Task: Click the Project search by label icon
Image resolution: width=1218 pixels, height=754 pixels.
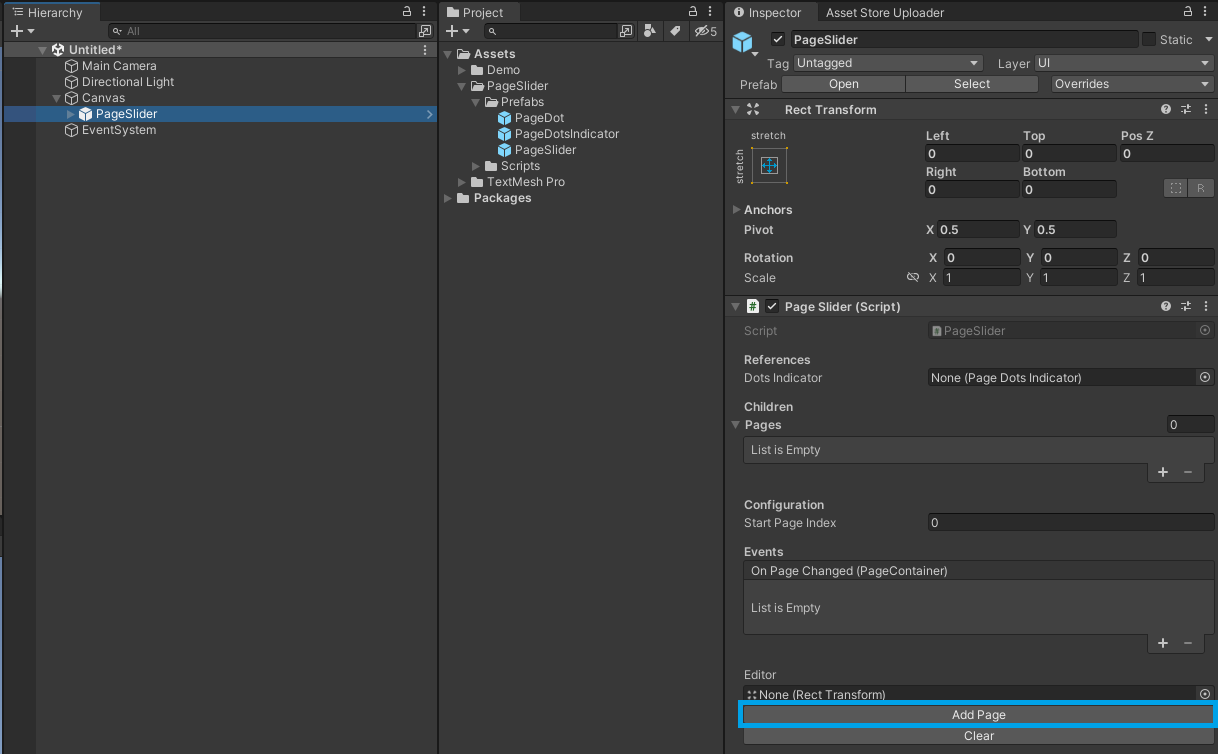Action: click(676, 32)
